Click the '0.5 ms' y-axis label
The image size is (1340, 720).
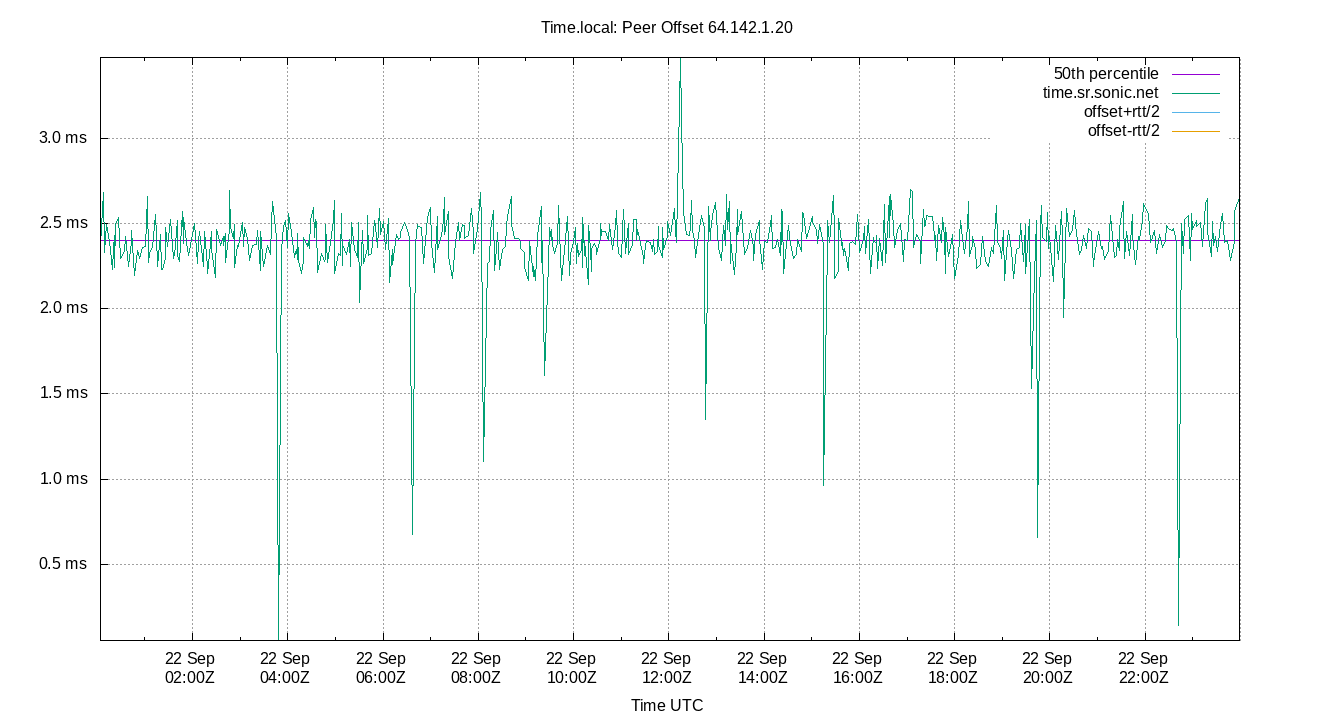tap(63, 564)
